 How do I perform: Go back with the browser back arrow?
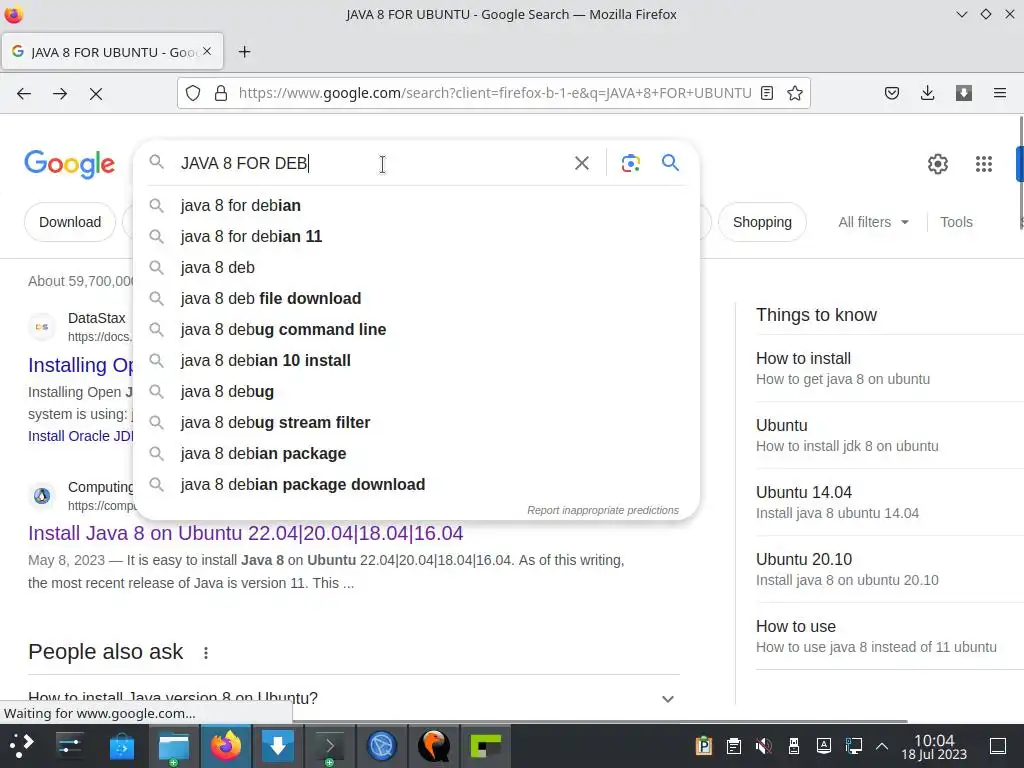click(24, 93)
